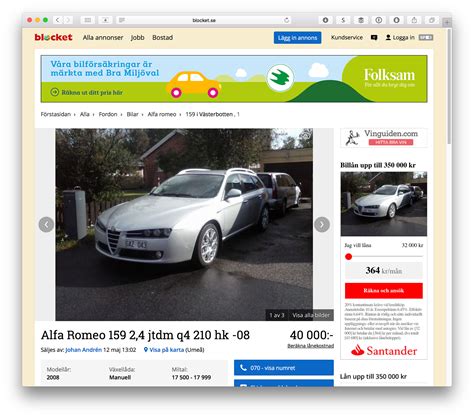Open a new tab with plus button
Image resolution: width=474 pixels, height=418 pixels.
point(447,22)
